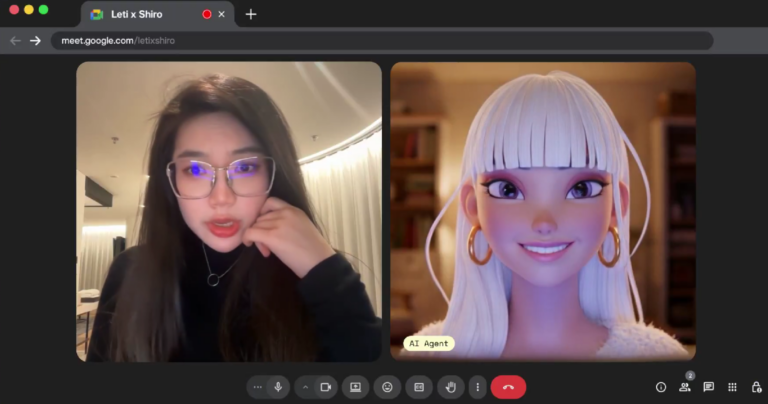Go back in browser history
This screenshot has height=404, width=768.
click(x=15, y=41)
